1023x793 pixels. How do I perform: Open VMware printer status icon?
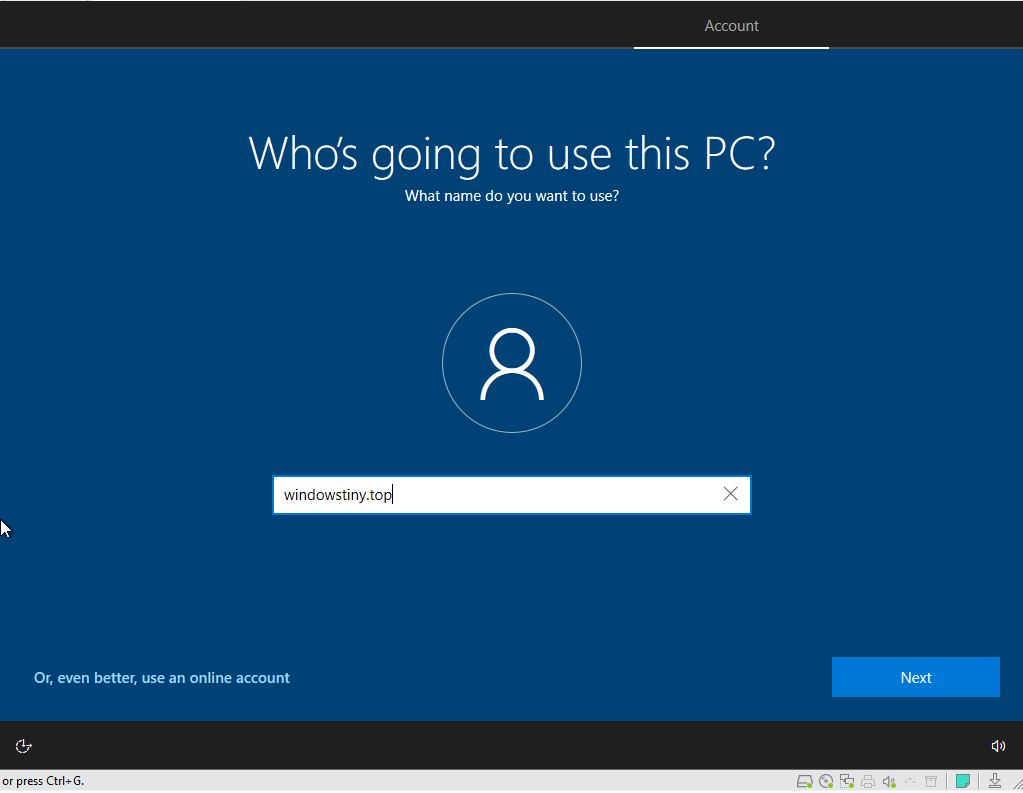pos(868,781)
